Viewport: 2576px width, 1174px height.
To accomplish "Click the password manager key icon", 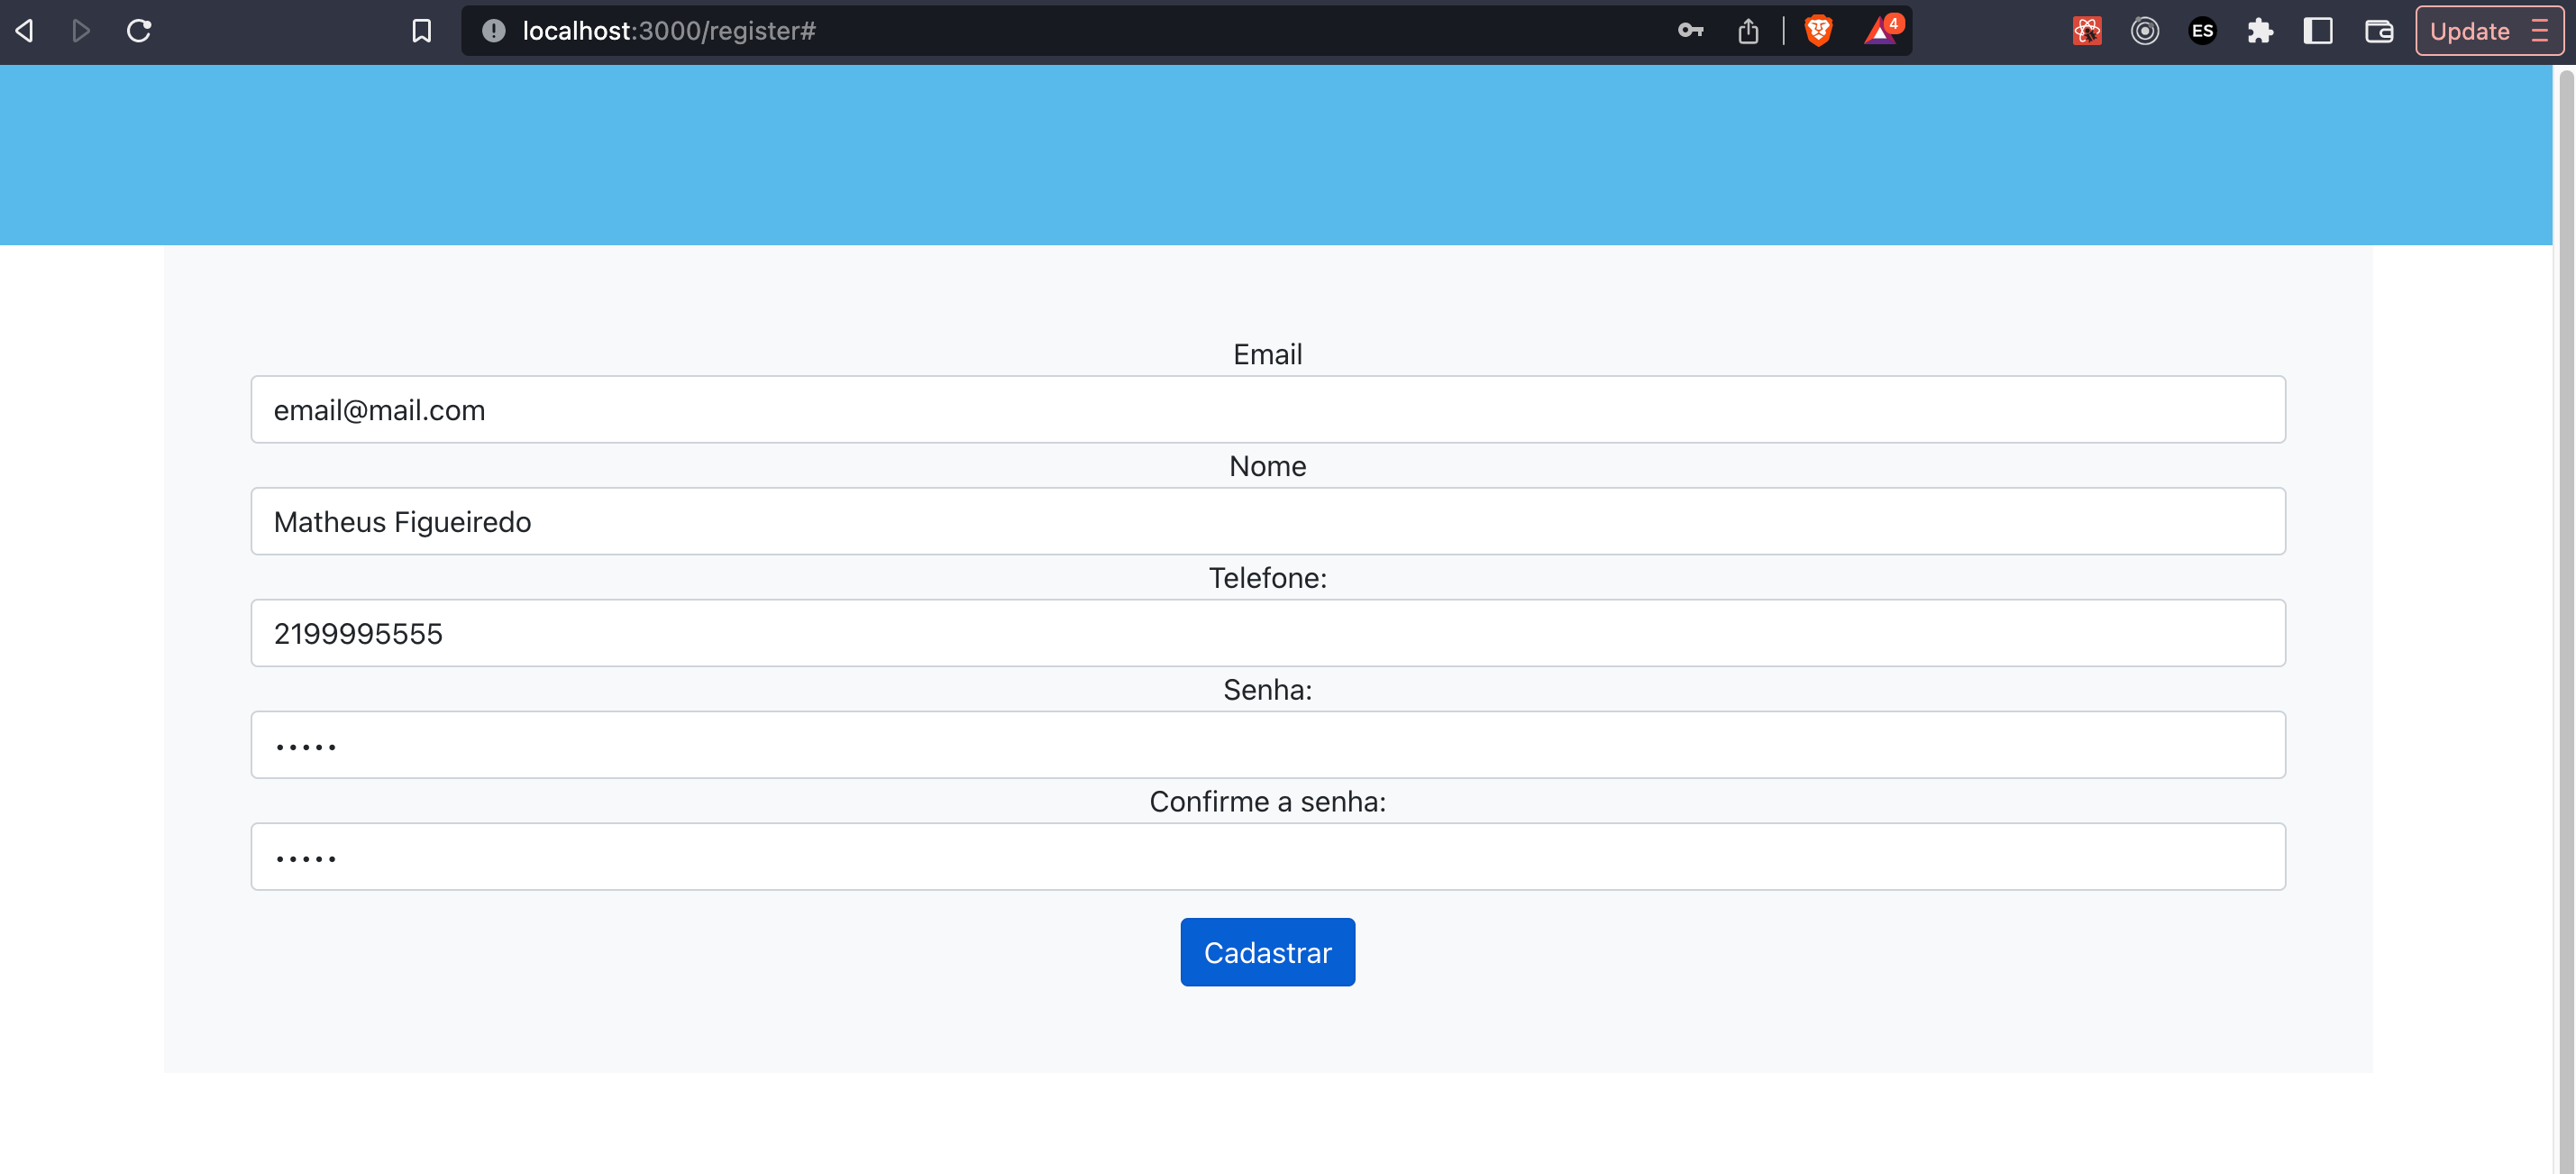I will coord(1693,31).
